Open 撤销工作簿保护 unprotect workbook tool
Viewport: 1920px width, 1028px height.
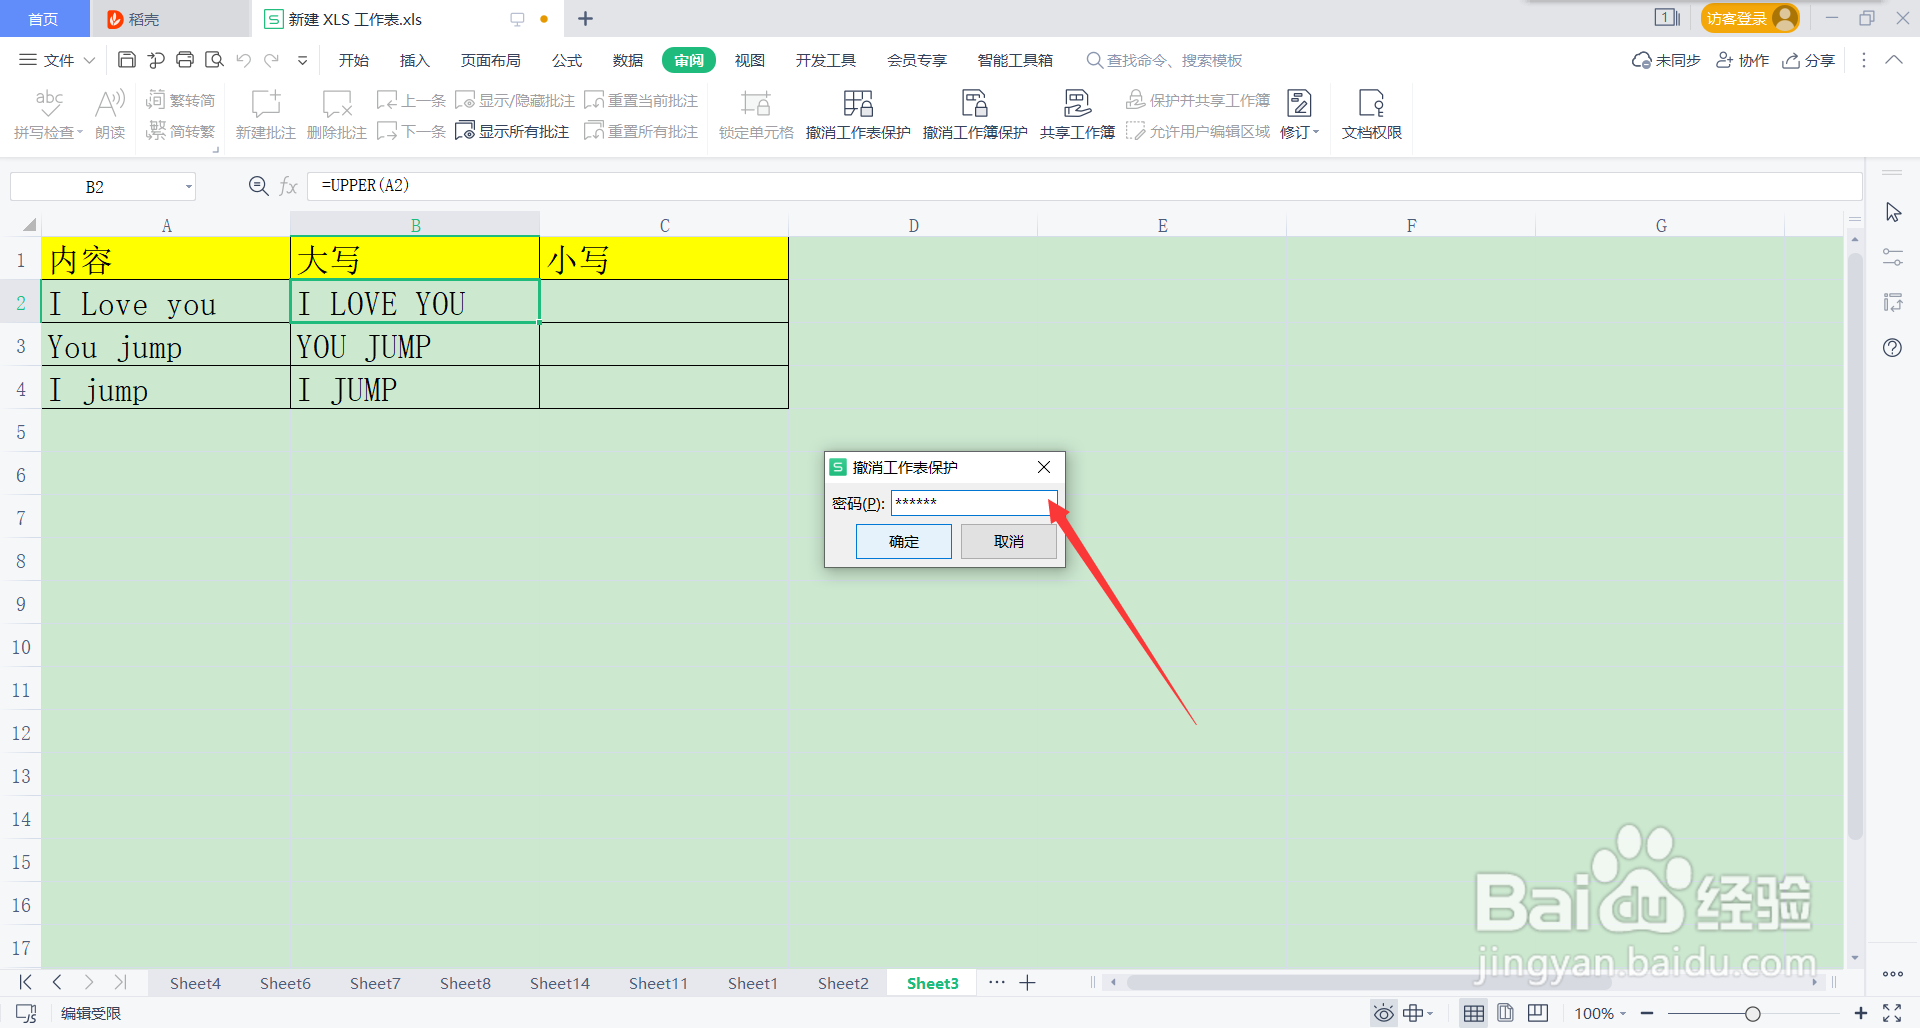[x=974, y=113]
